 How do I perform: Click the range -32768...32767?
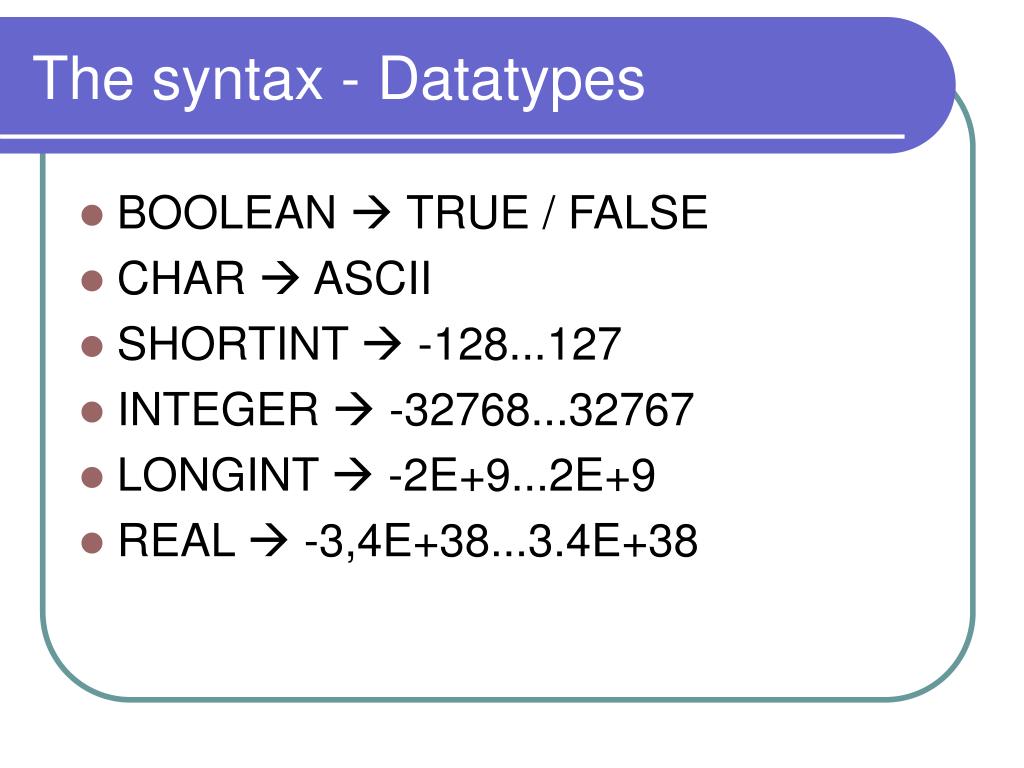click(x=541, y=410)
